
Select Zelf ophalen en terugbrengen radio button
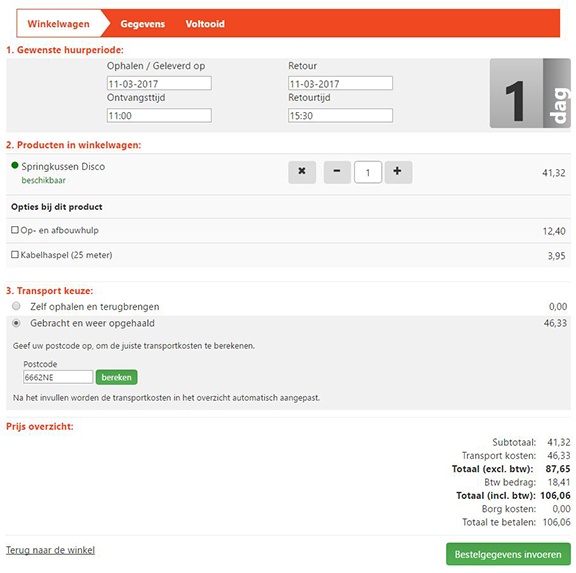click(x=16, y=306)
